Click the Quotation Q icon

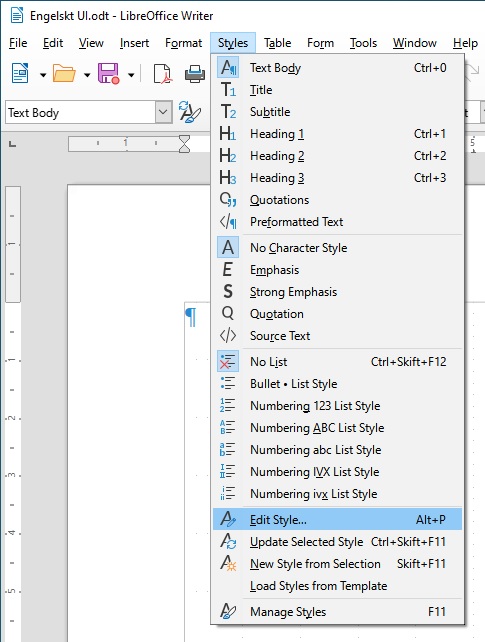tap(228, 314)
